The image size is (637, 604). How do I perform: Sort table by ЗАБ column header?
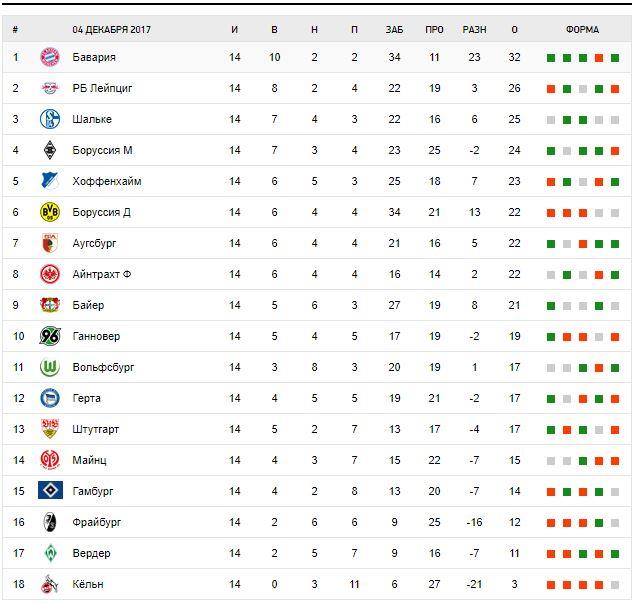point(394,29)
